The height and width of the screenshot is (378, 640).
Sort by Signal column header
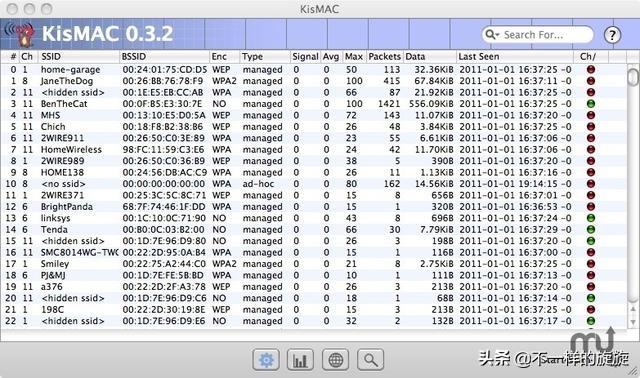[x=305, y=56]
